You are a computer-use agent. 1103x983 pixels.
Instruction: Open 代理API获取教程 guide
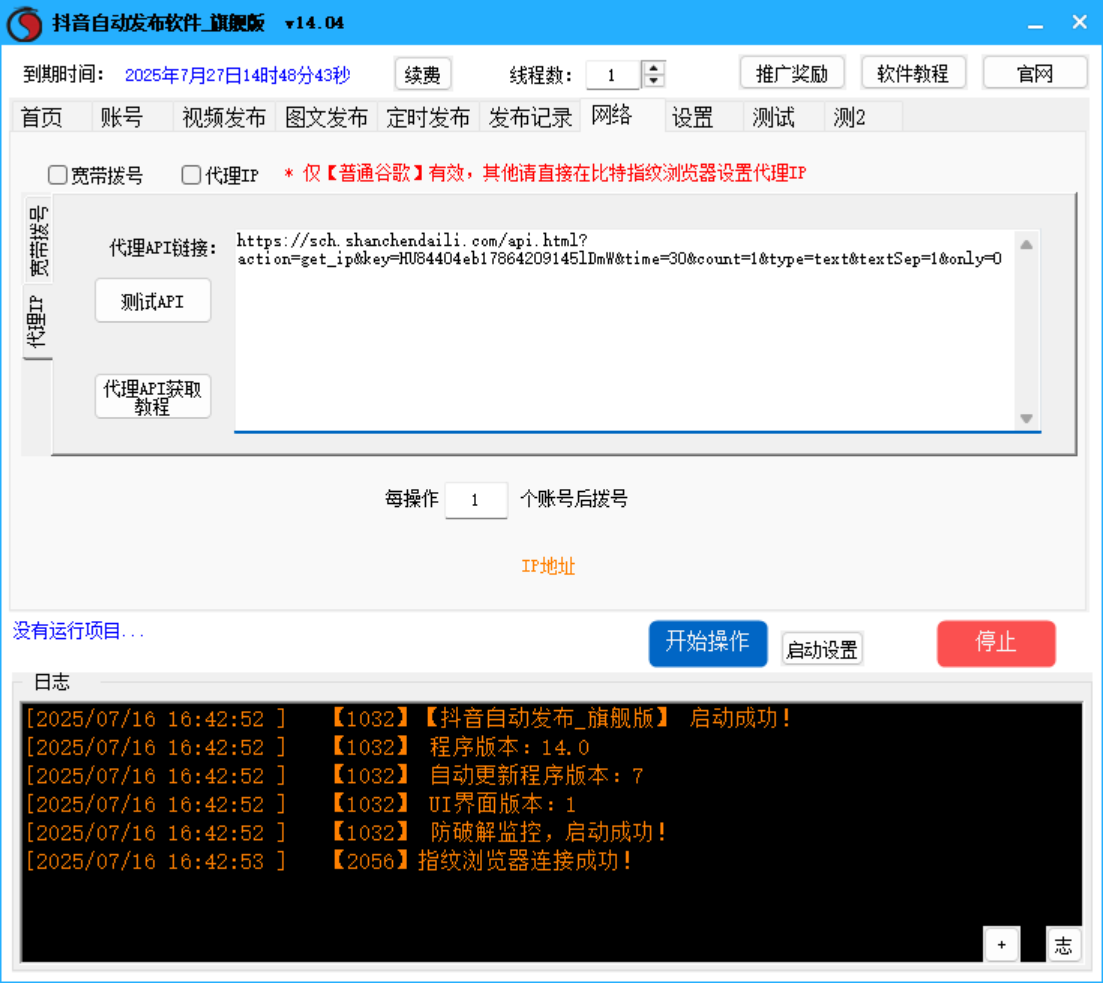pyautogui.click(x=153, y=398)
